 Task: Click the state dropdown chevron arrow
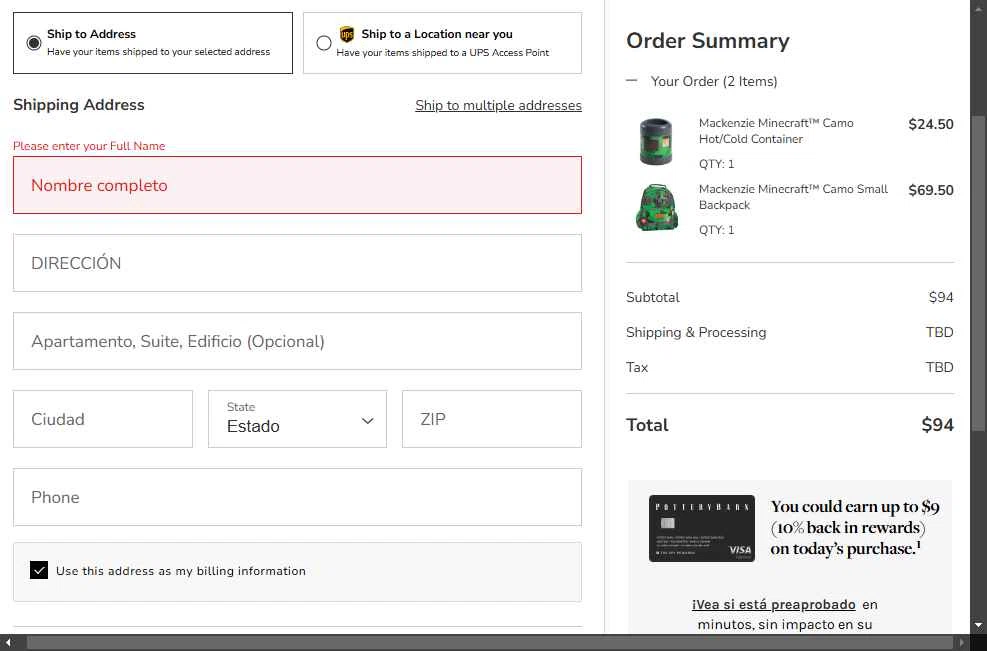pos(367,421)
